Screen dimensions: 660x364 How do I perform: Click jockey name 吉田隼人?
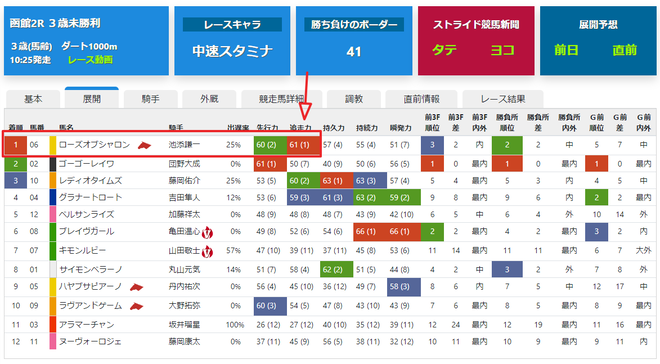(184, 197)
